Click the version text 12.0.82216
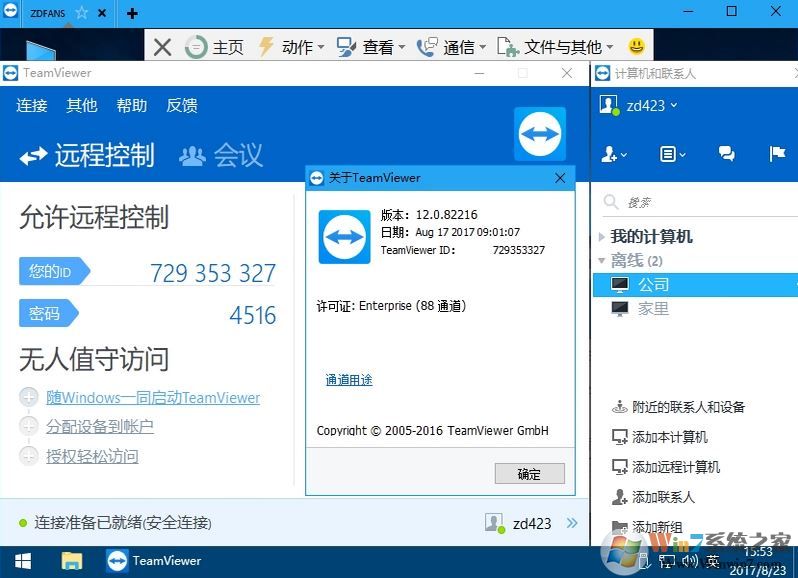798x578 pixels. pos(446,215)
